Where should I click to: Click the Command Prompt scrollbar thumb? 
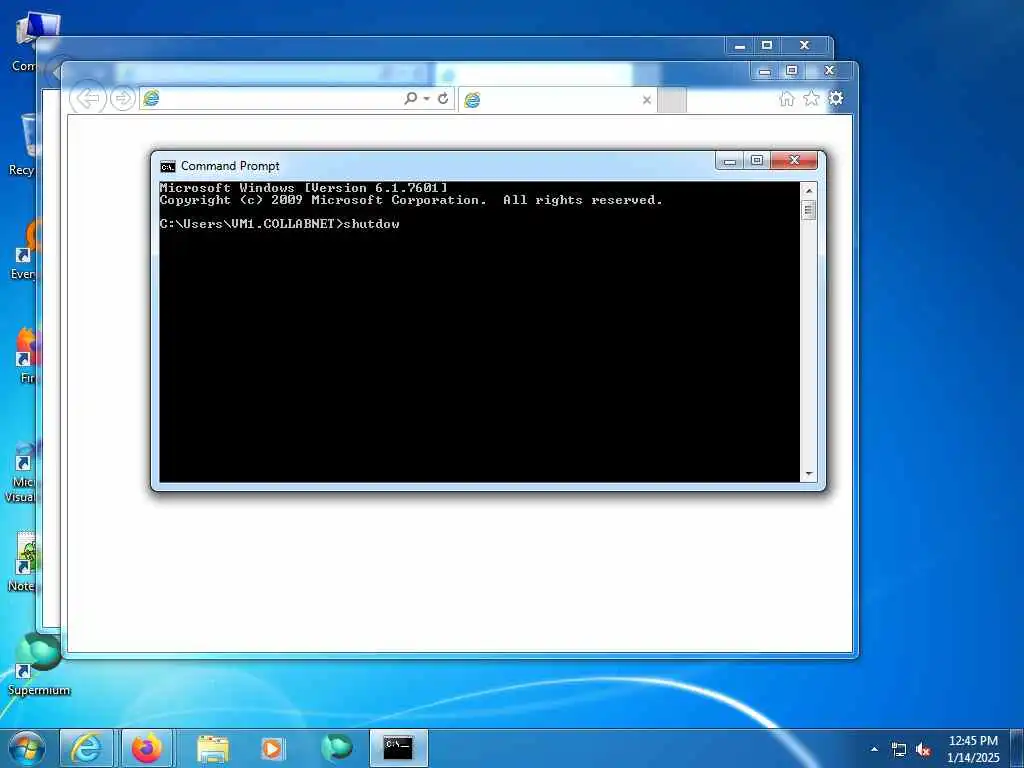(x=808, y=210)
